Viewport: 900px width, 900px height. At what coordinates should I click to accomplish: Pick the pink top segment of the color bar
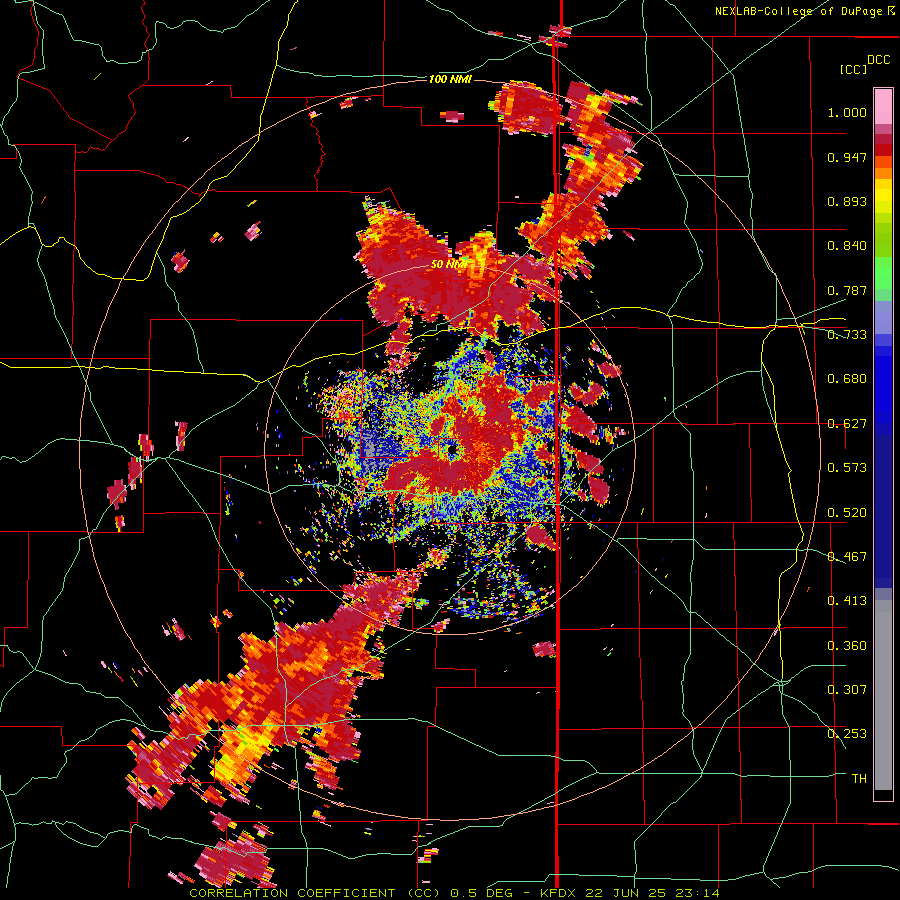coord(883,107)
